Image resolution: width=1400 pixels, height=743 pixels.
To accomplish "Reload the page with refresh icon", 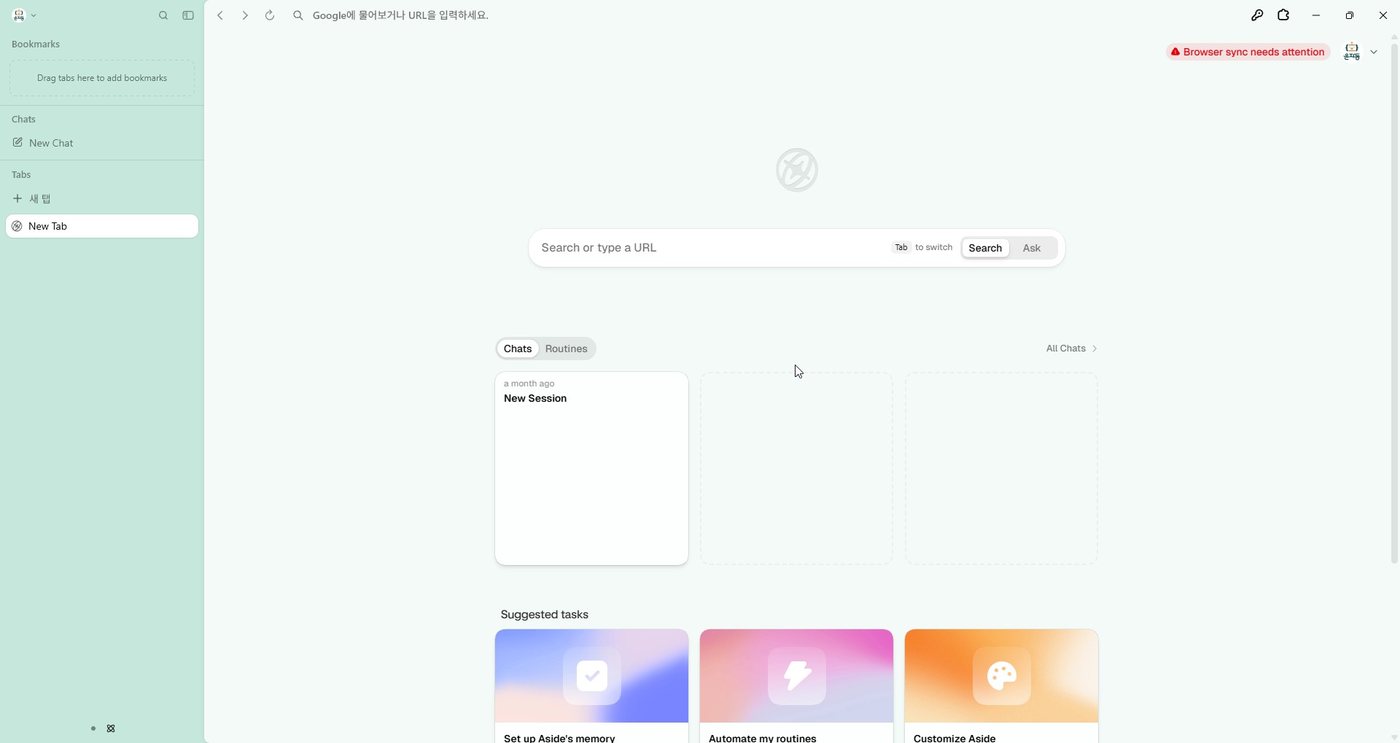I will tap(270, 15).
